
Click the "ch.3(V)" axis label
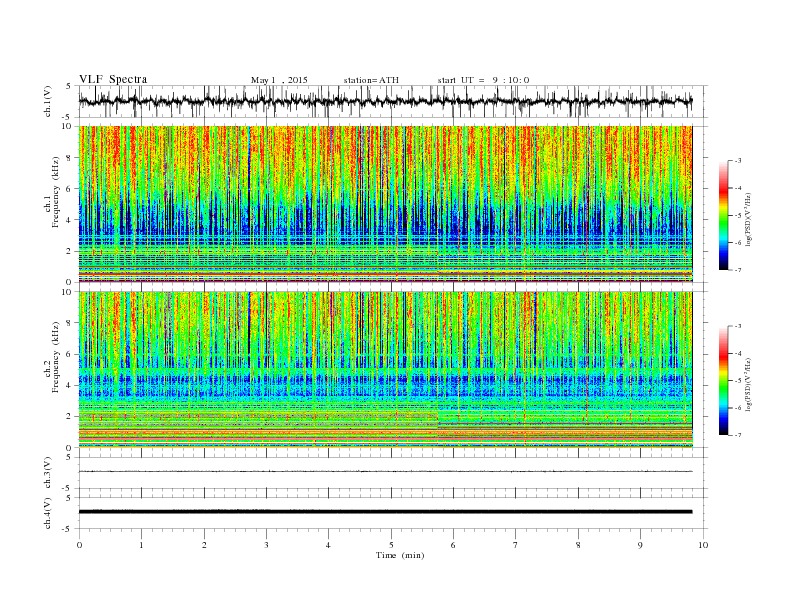click(48, 473)
